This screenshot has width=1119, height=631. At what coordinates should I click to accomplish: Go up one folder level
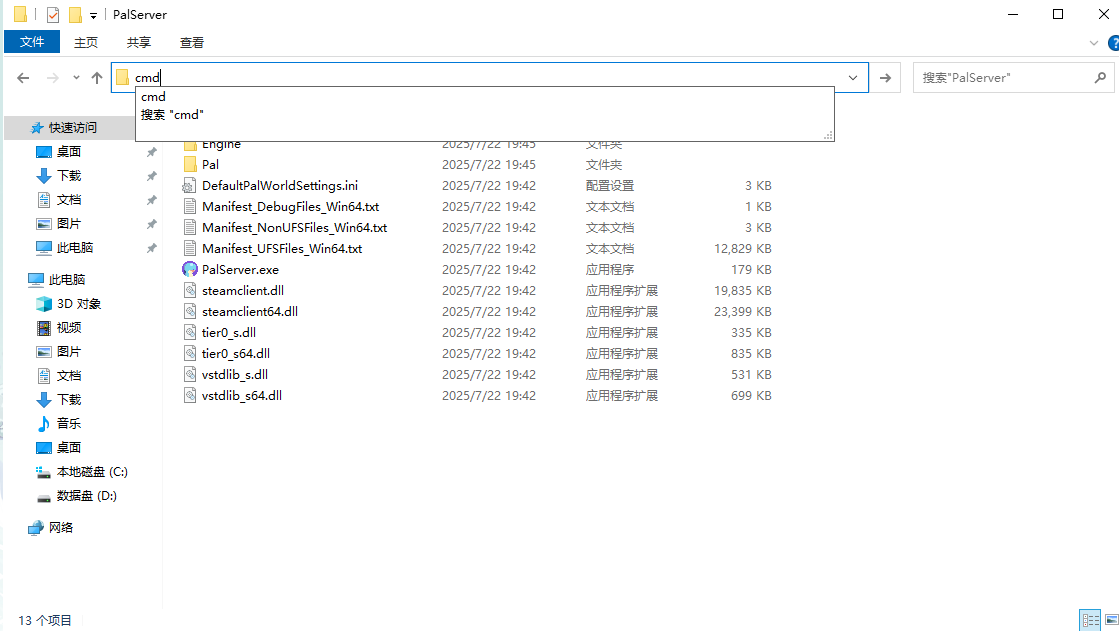pos(97,78)
